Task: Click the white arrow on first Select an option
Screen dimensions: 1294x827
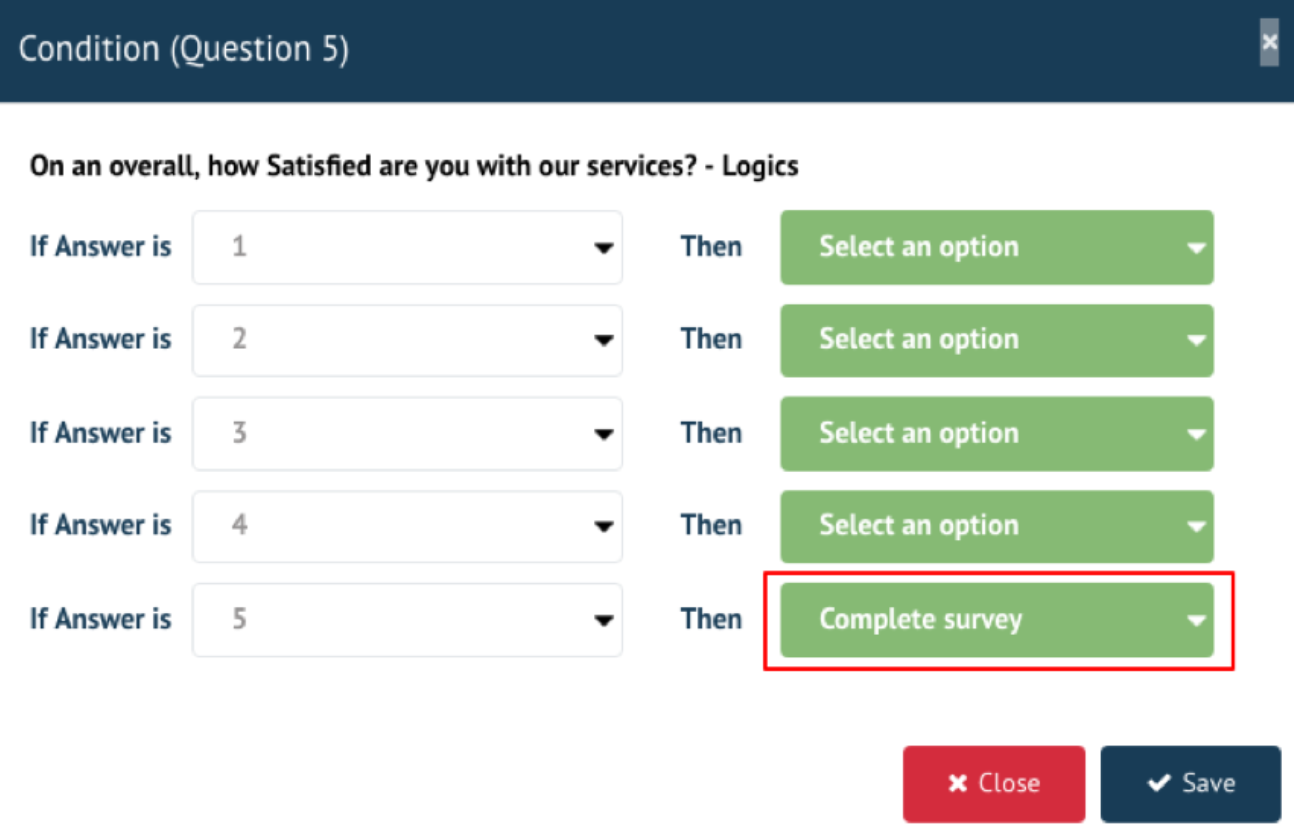Action: (1196, 248)
